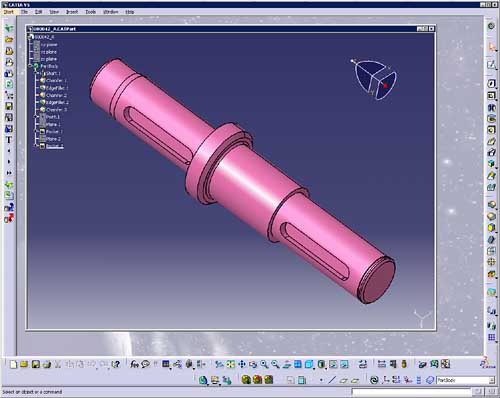Viewport: 500px width, 398px height.
Task: Open the PartBody dropdown arrow in toolbar
Action: (492, 380)
